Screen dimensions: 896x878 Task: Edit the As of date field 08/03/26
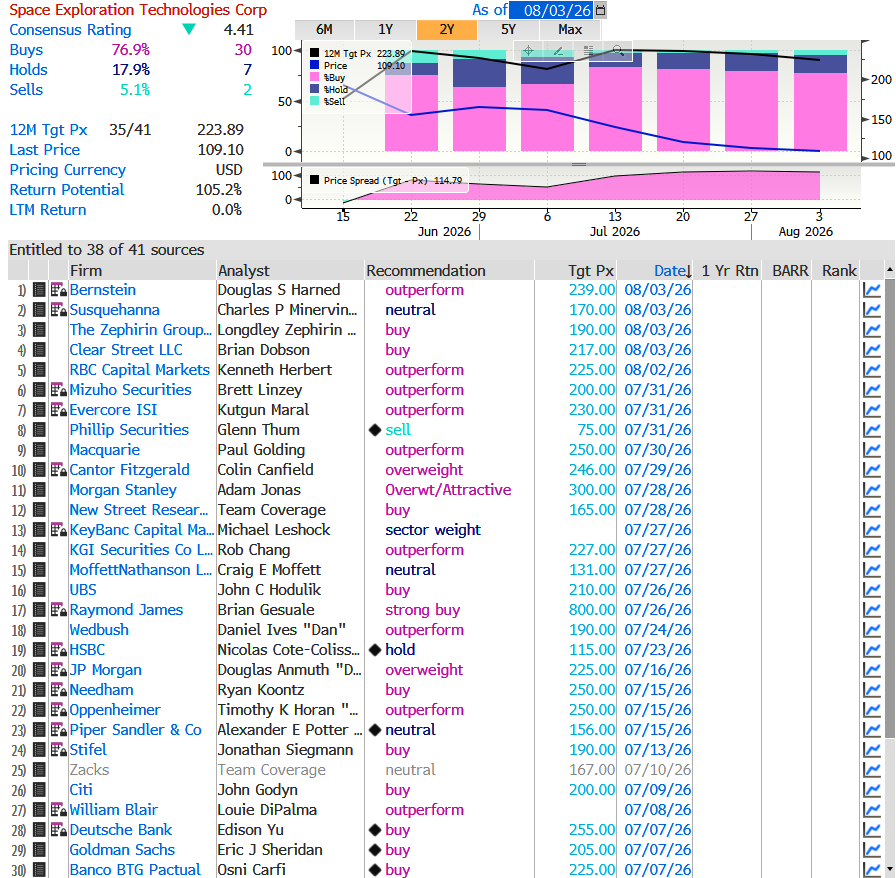click(551, 10)
